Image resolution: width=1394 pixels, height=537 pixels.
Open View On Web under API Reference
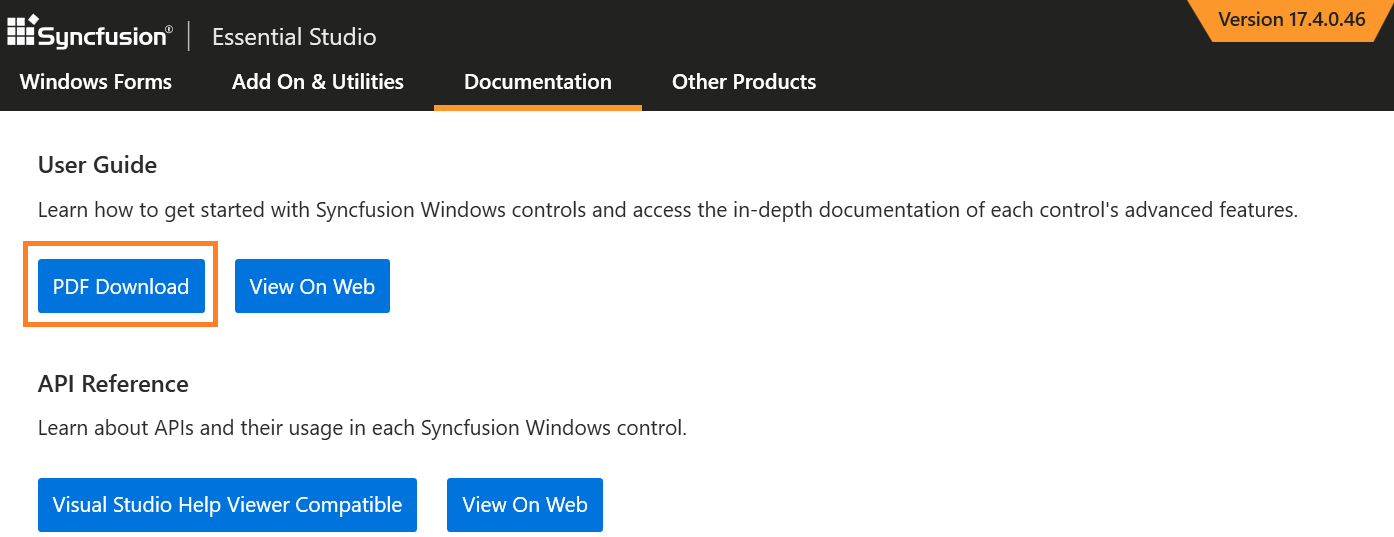tap(525, 505)
